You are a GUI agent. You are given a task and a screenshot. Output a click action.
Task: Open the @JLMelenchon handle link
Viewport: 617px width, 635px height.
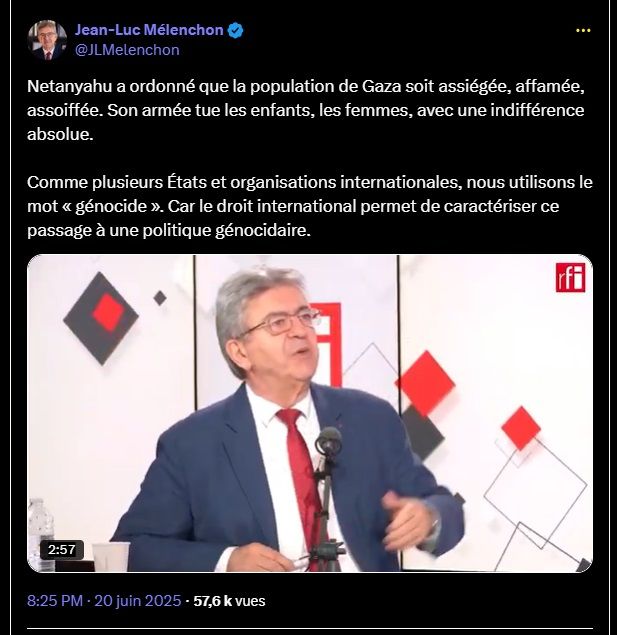tap(128, 50)
